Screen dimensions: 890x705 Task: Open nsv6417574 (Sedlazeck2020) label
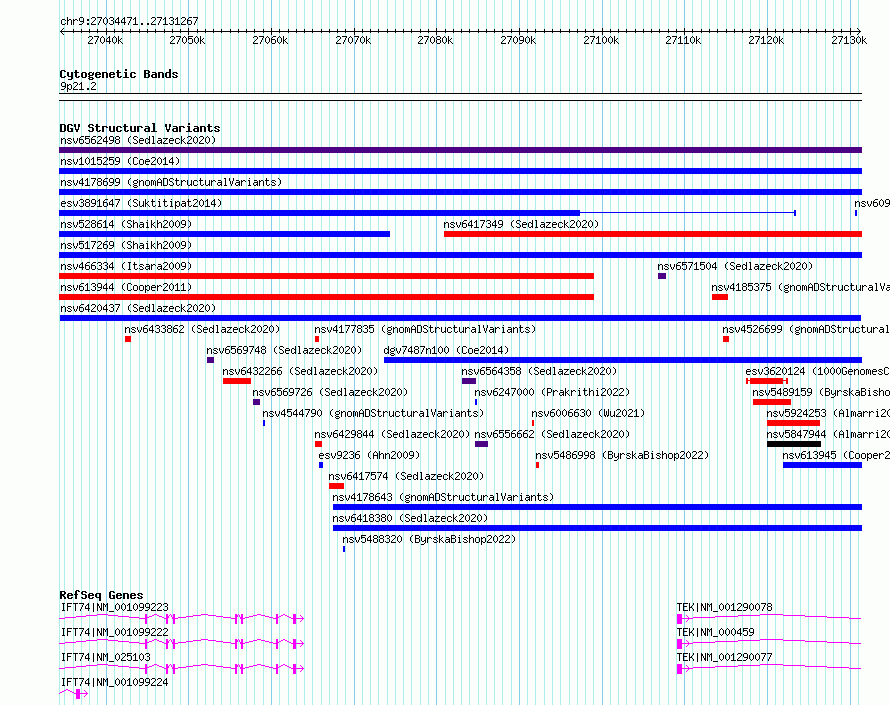(x=406, y=476)
